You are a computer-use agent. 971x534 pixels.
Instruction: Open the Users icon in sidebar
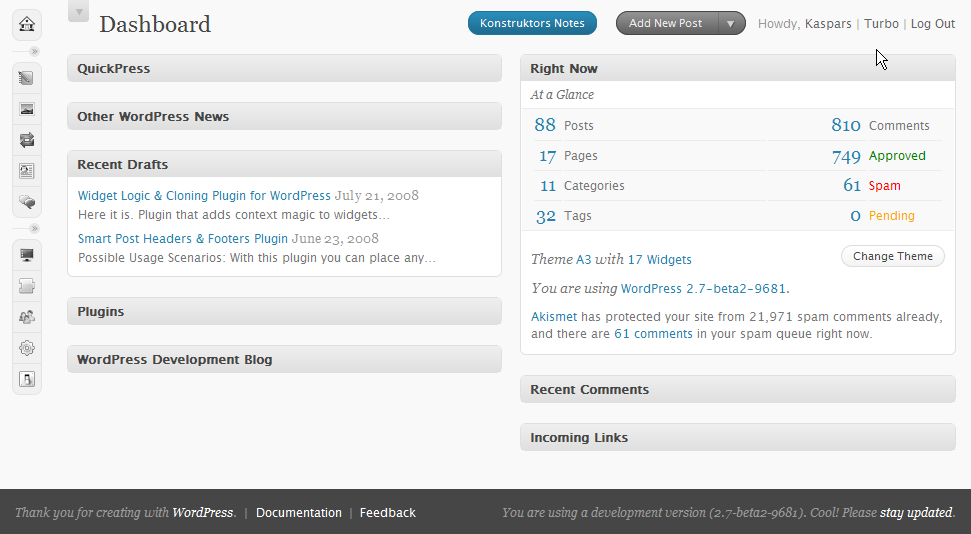click(27, 318)
